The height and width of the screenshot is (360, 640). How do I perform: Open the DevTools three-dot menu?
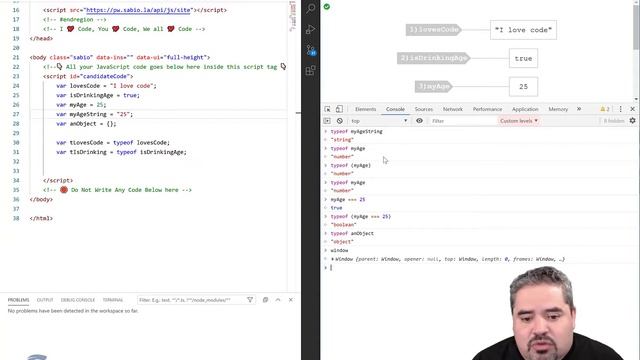point(620,109)
